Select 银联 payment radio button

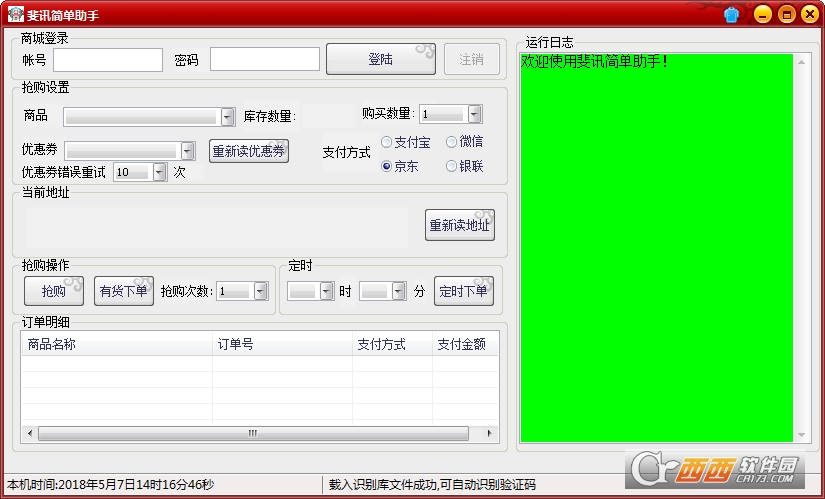click(452, 166)
